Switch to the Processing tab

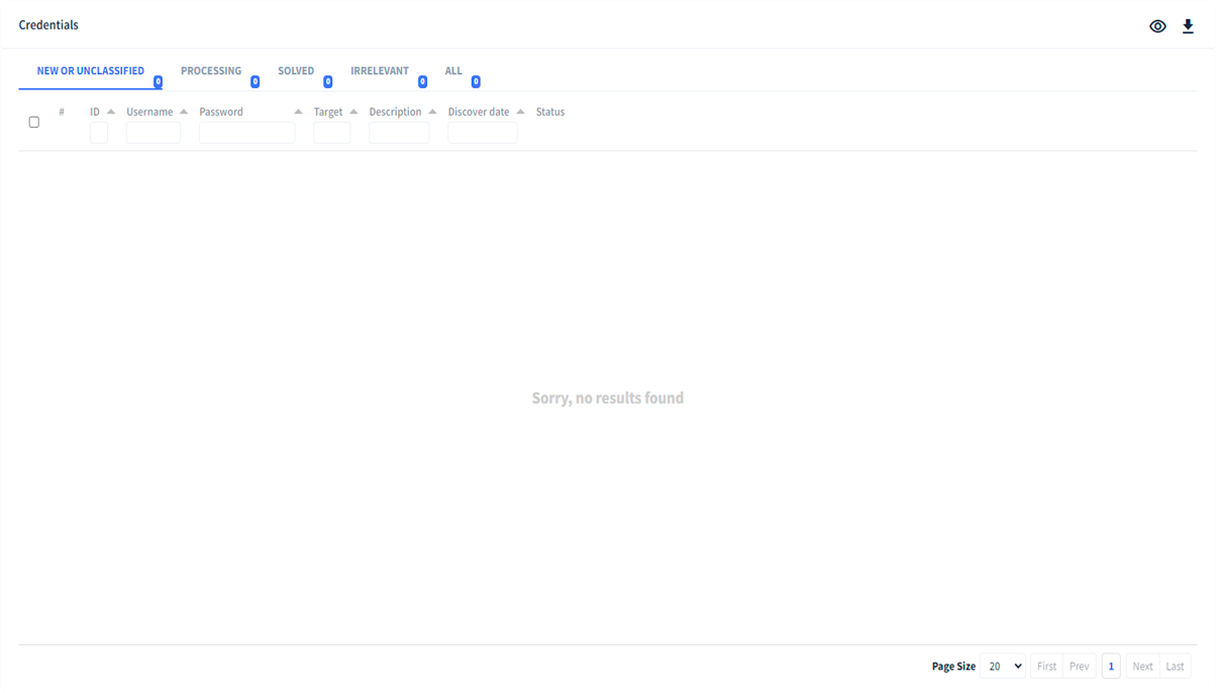(x=211, y=71)
